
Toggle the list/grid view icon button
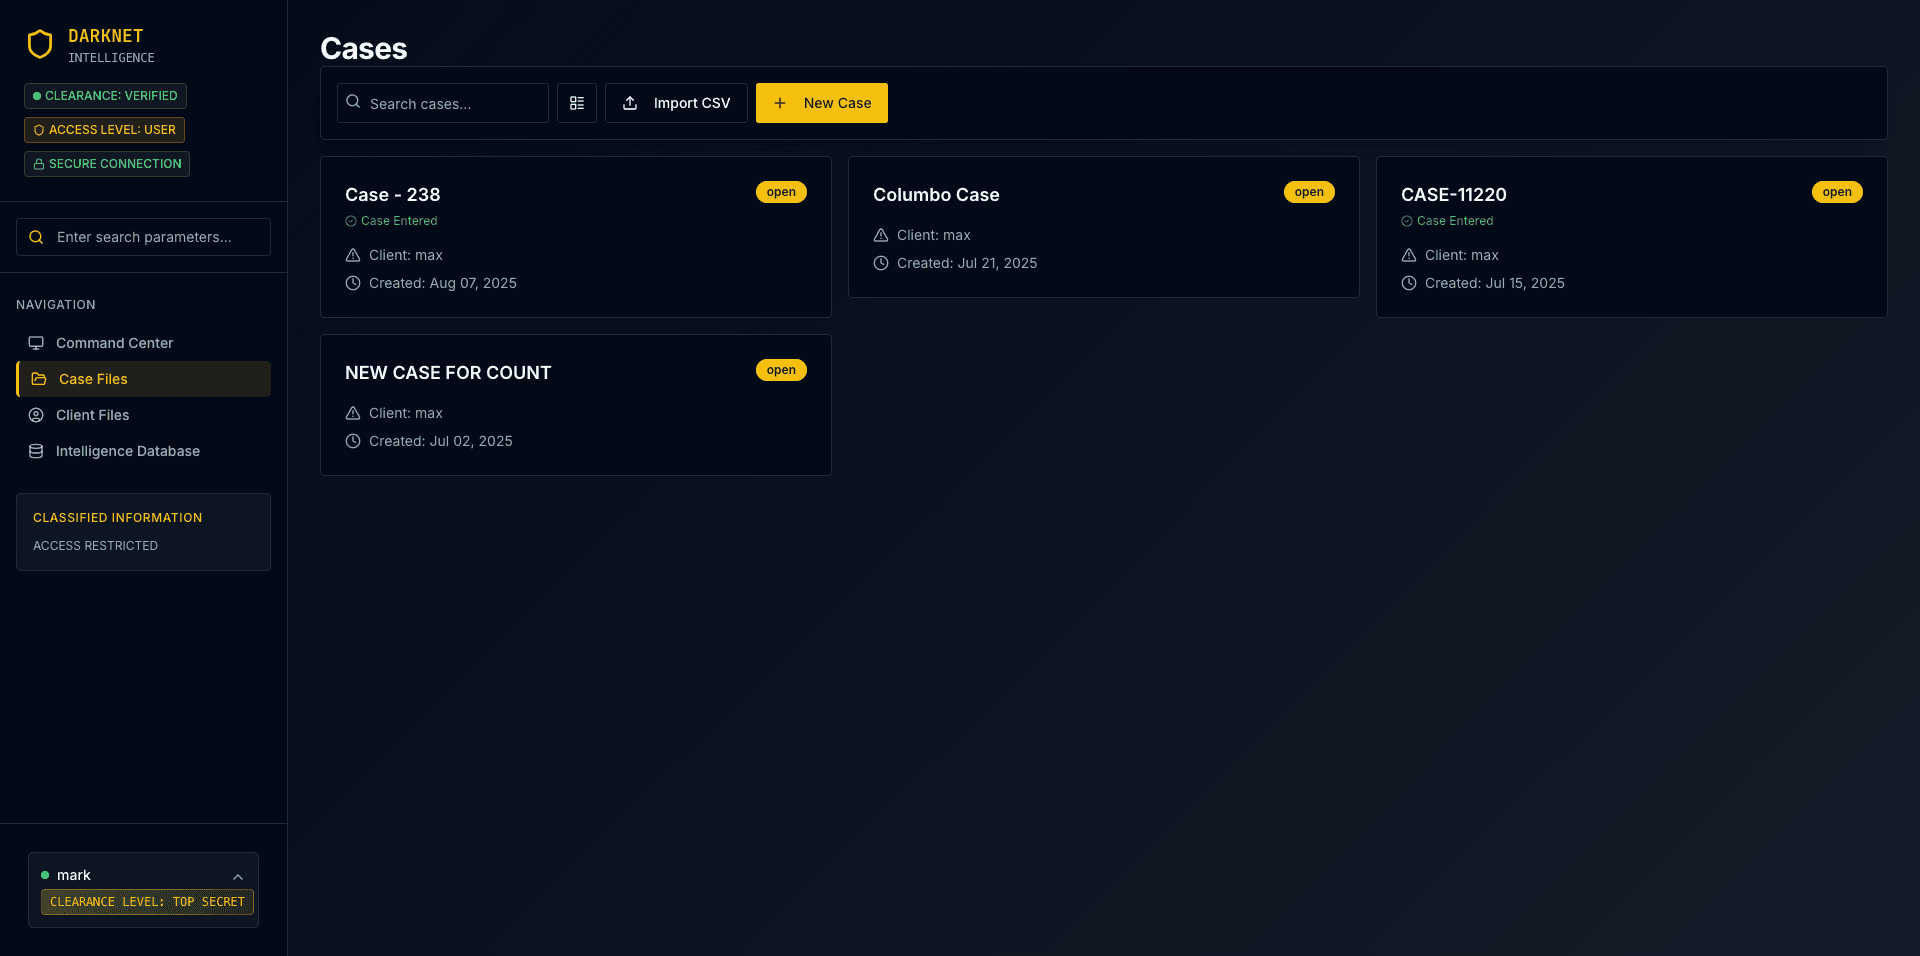click(577, 103)
